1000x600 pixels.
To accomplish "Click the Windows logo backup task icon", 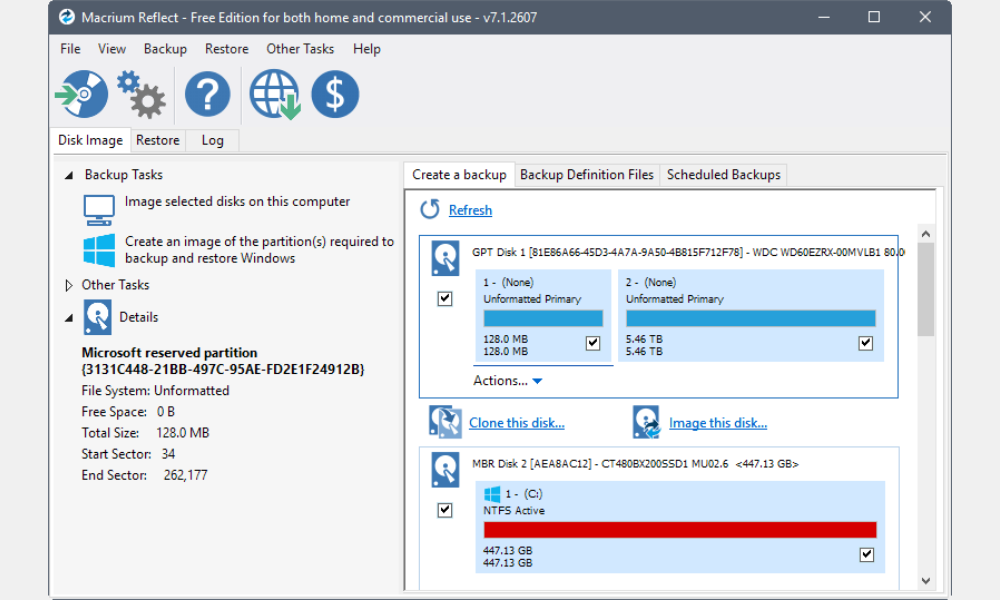I will 99,250.
